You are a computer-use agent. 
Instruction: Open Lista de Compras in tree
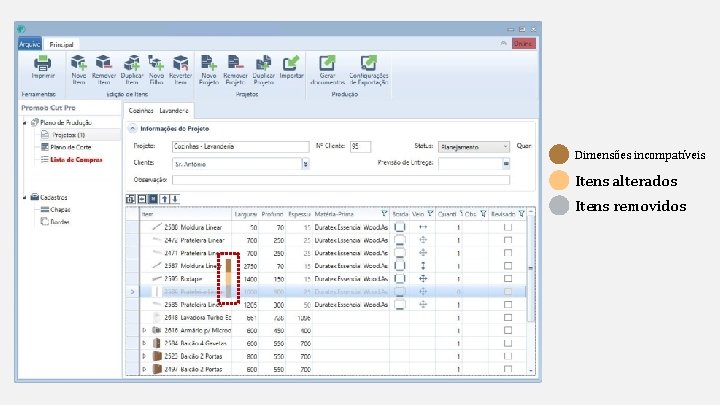(76, 160)
